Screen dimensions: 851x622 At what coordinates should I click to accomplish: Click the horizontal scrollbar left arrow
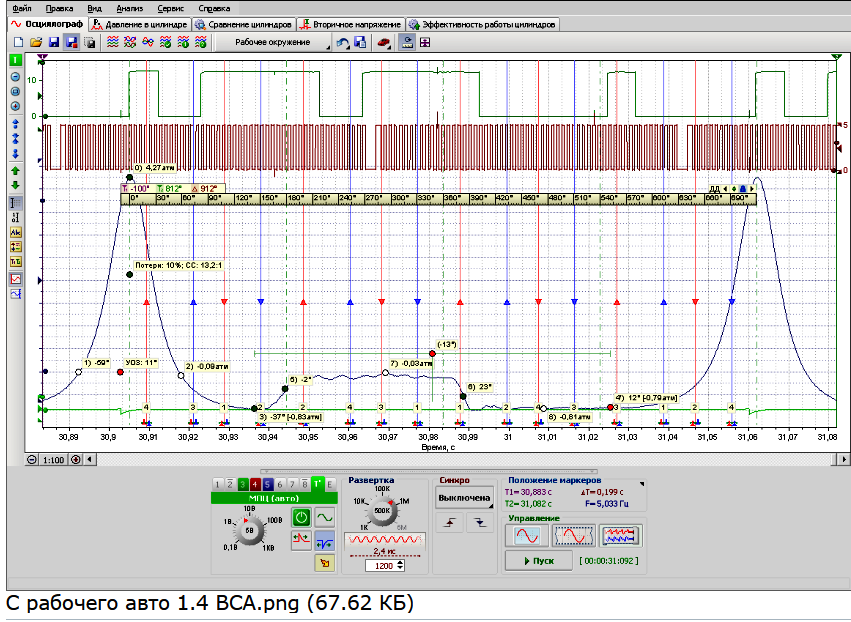coord(90,460)
